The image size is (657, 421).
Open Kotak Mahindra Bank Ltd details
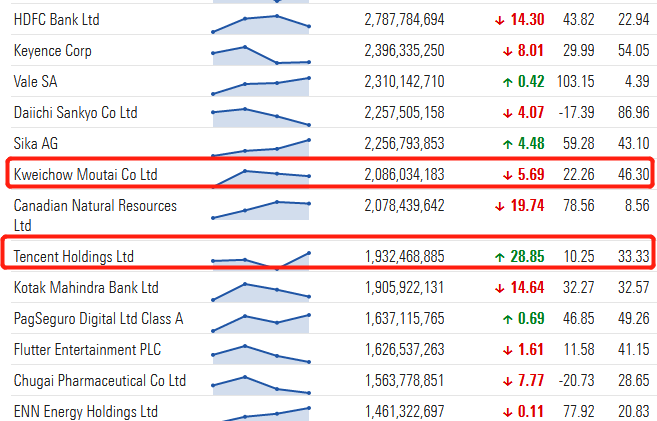pos(86,288)
